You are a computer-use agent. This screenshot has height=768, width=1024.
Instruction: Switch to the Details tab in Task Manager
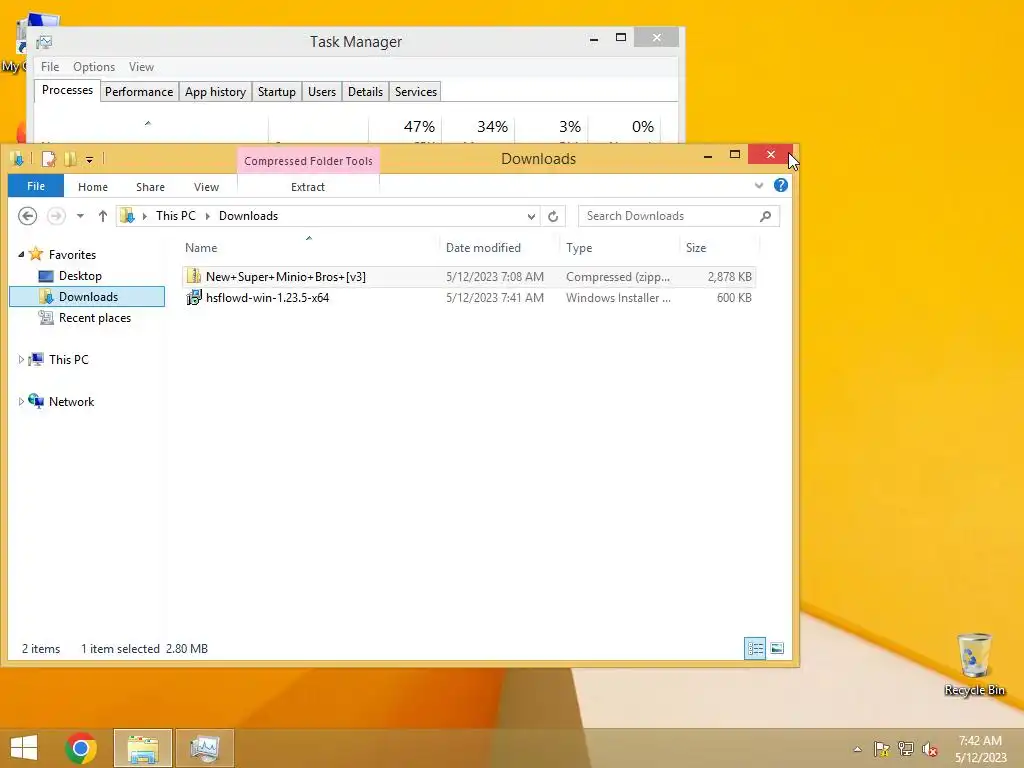[x=365, y=91]
